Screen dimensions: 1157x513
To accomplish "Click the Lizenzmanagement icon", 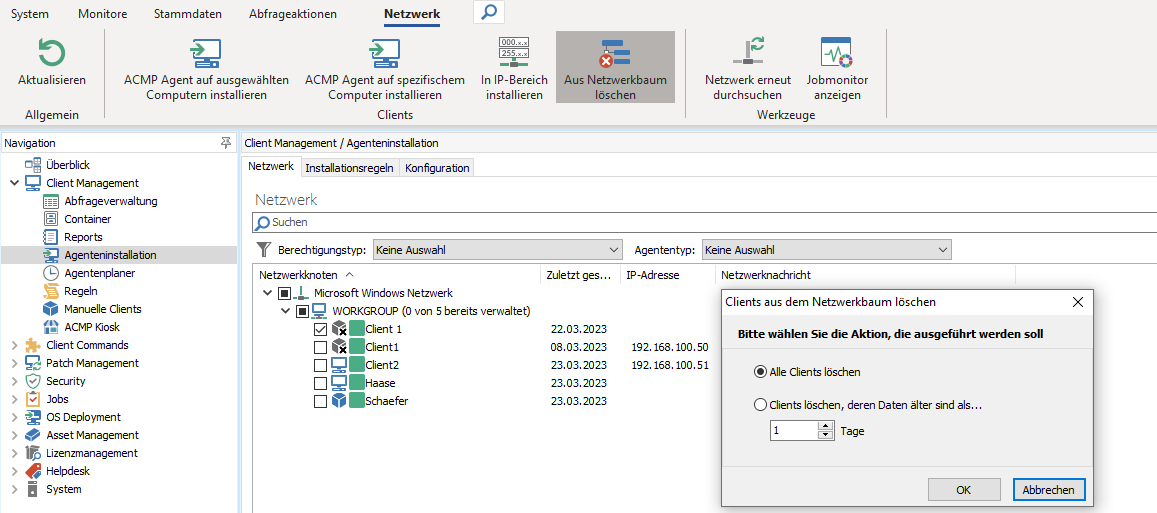I will click(x=33, y=453).
